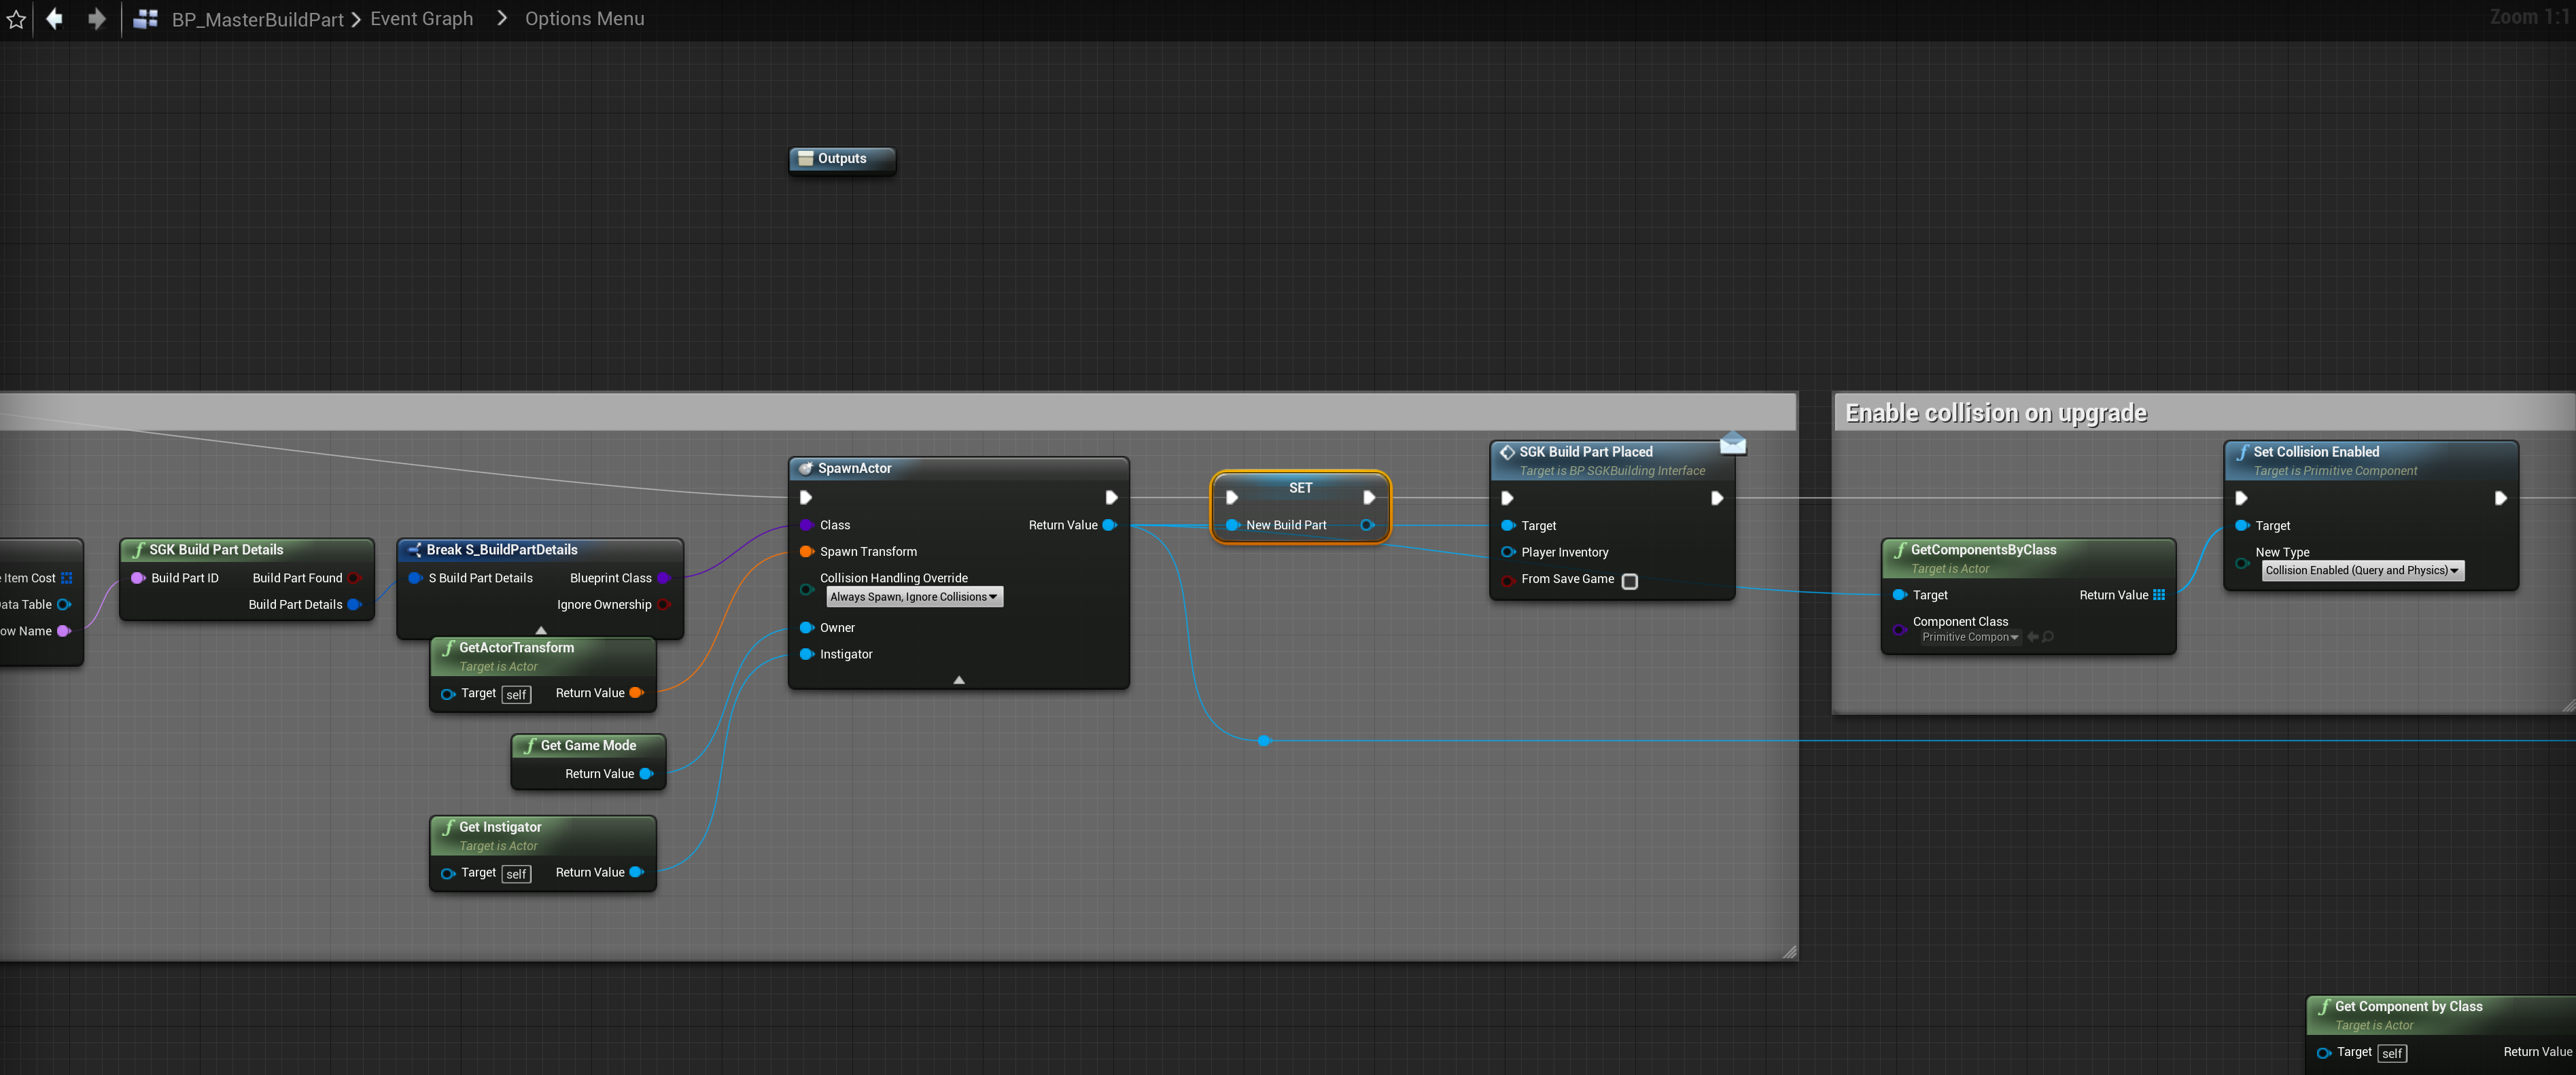Open the BP_MasterBuildPart breadcrumb

pyautogui.click(x=257, y=20)
